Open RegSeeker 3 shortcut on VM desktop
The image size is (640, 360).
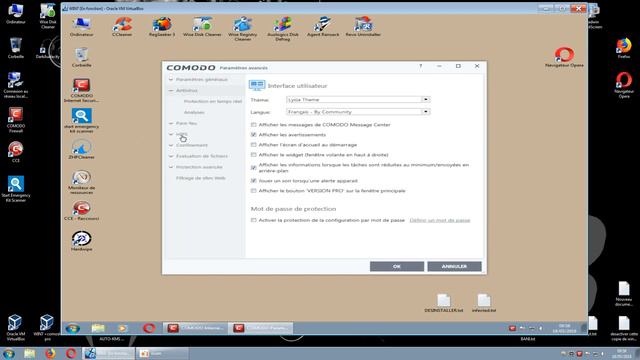(162, 27)
